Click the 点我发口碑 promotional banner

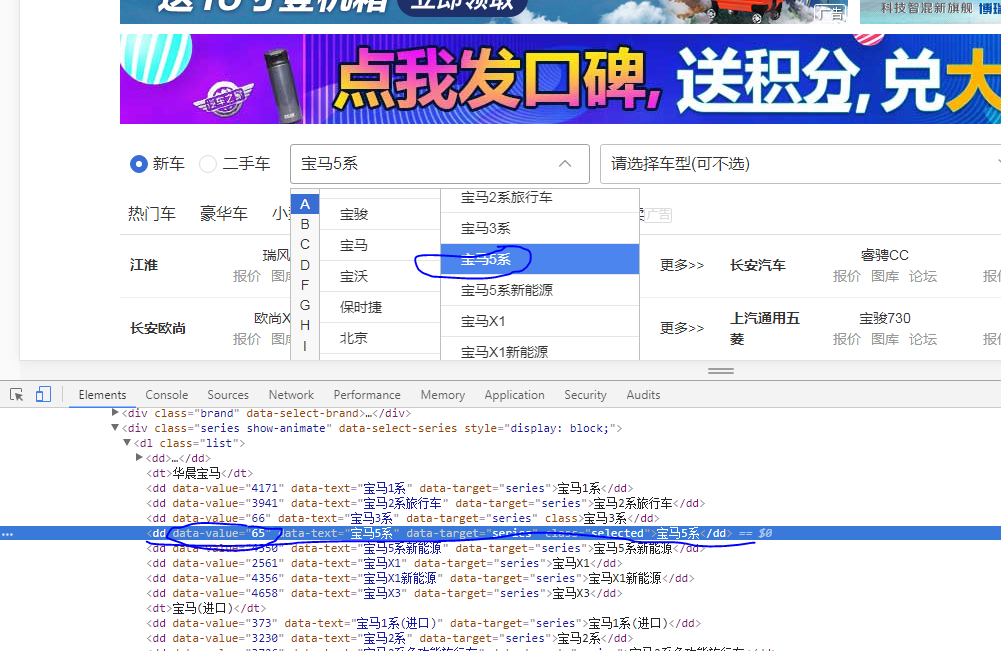point(561,79)
